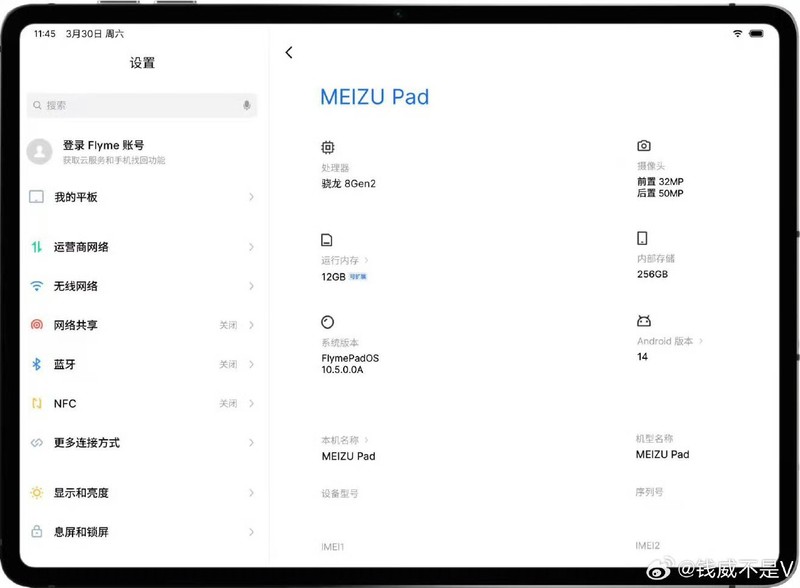The width and height of the screenshot is (800, 588).
Task: Tap the 可扩展 badge next to 12GB
Action: (358, 277)
